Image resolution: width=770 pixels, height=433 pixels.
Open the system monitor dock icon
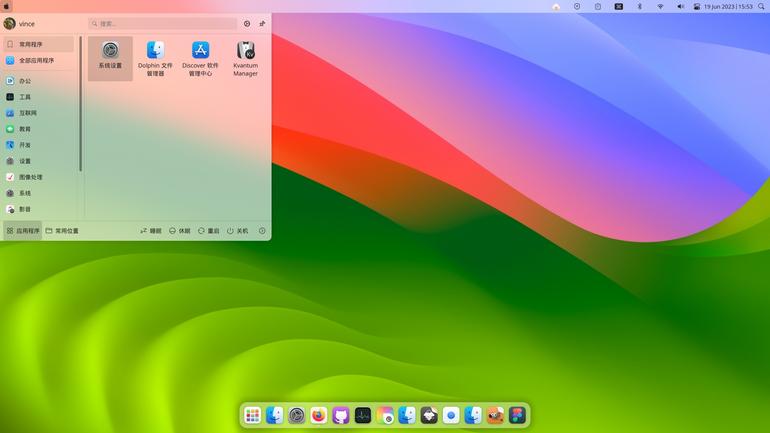(x=363, y=415)
